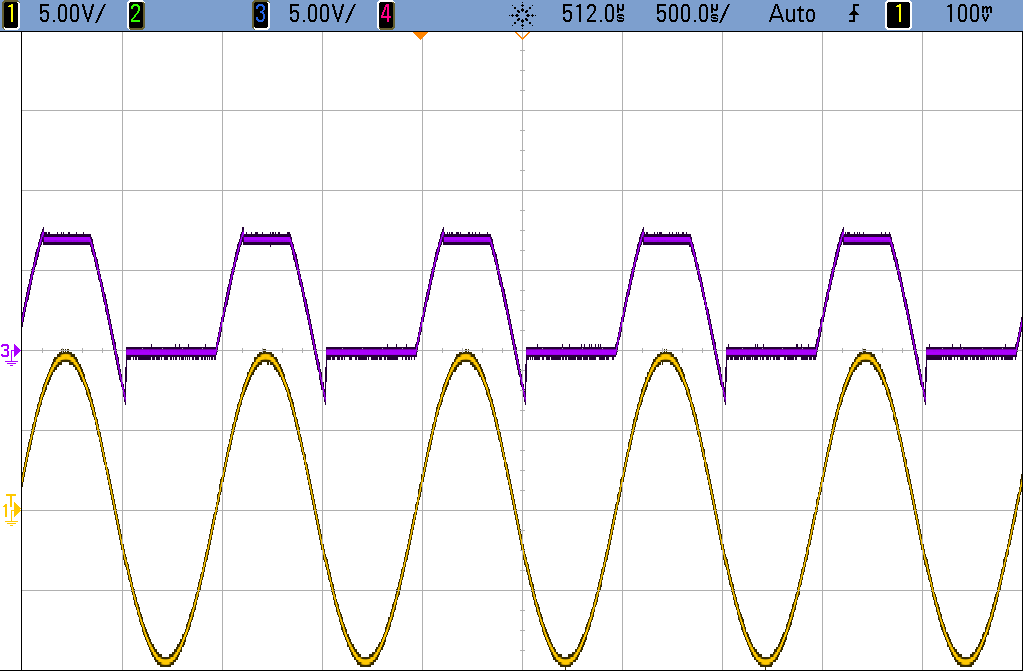This screenshot has height=671, width=1023.
Task: Select the channel 1 yellow indicator
Action: pyautogui.click(x=10, y=14)
